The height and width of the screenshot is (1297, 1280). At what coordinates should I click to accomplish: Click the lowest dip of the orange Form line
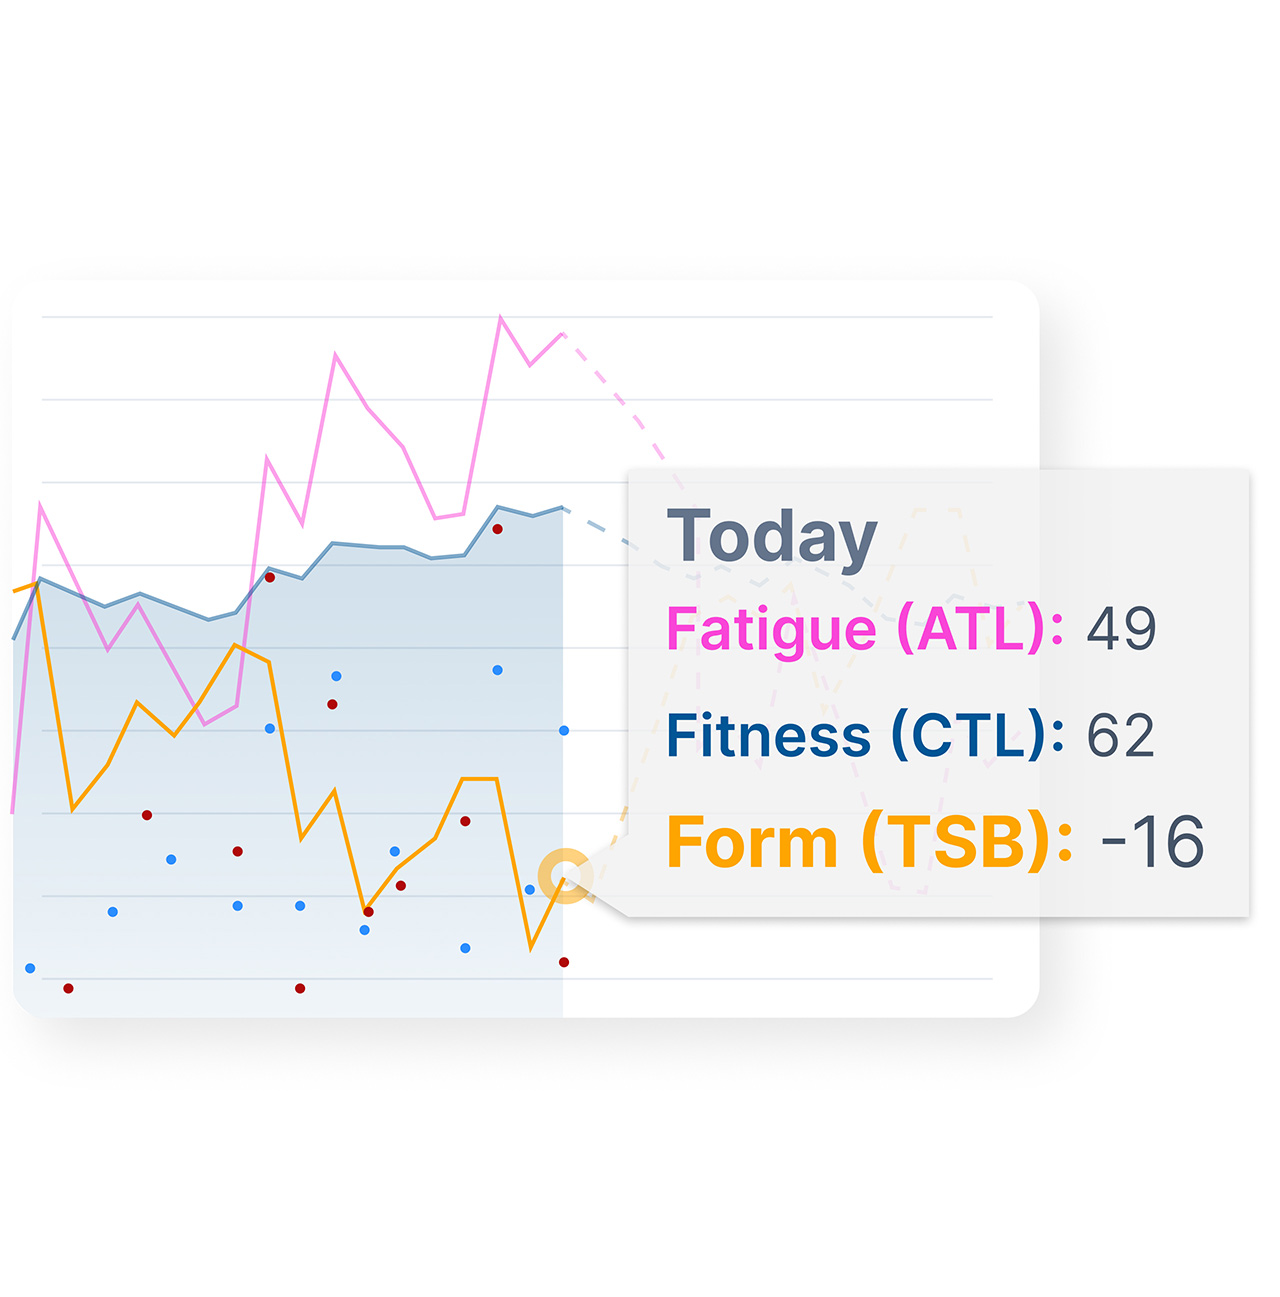531,946
